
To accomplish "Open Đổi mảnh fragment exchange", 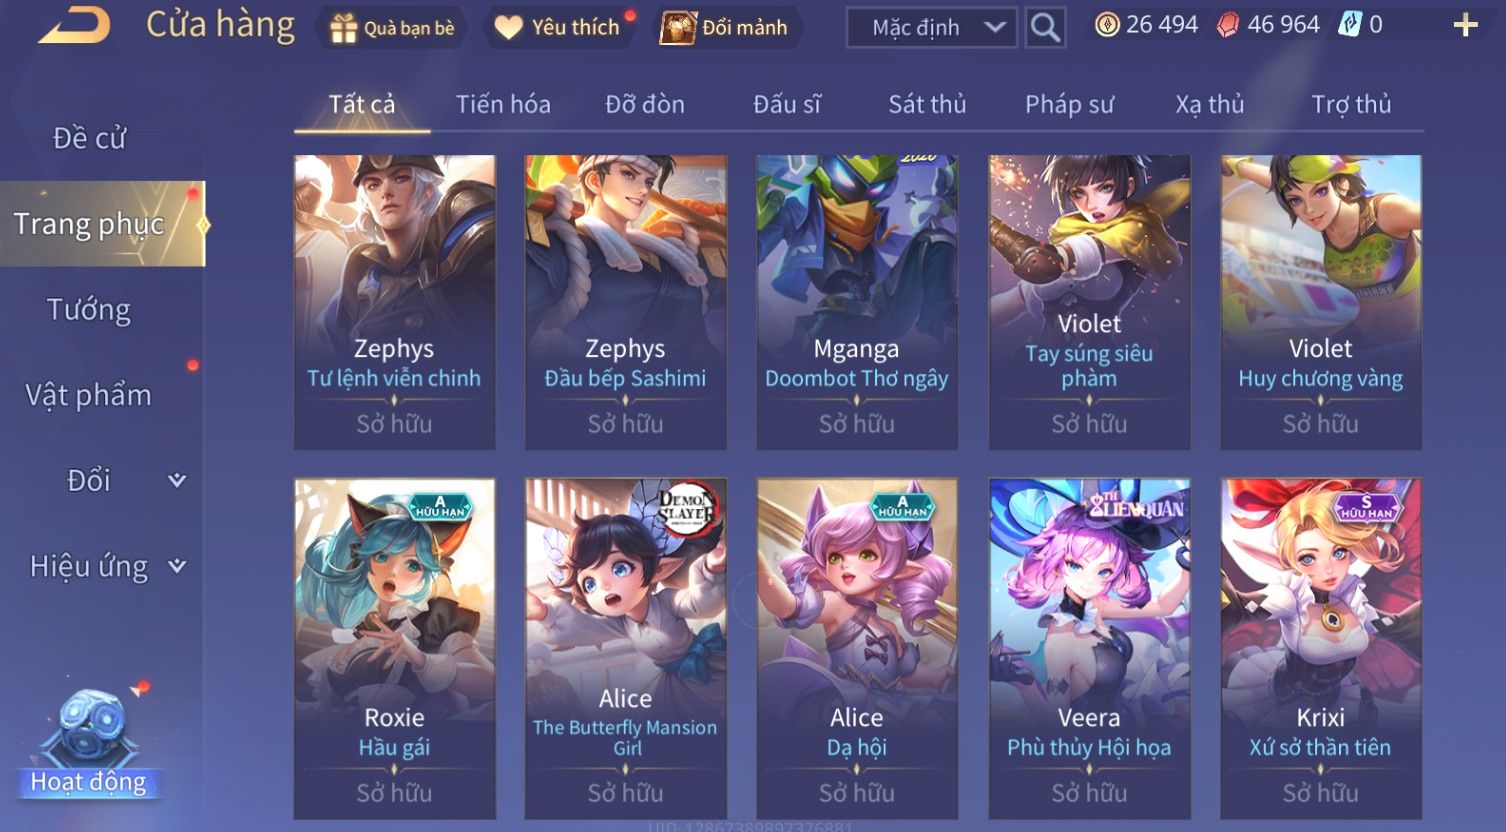I will point(678,28).
